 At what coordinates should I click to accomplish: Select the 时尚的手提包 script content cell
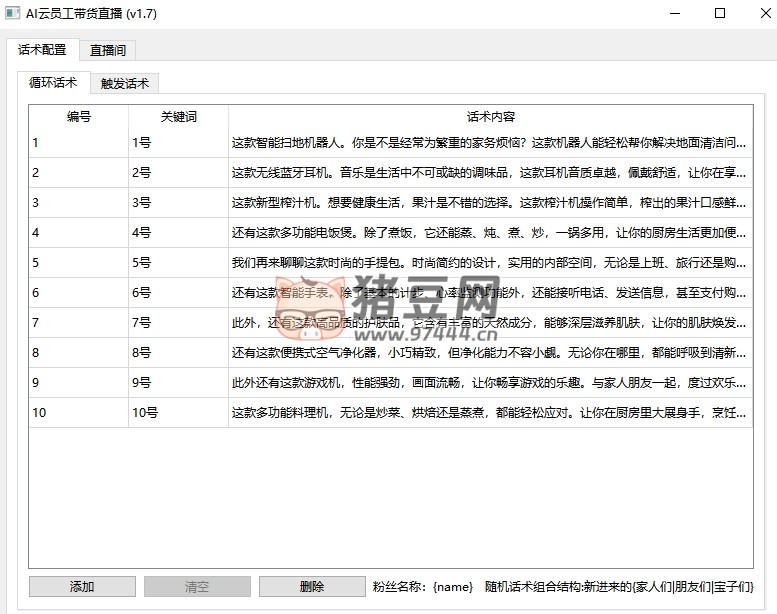point(491,263)
